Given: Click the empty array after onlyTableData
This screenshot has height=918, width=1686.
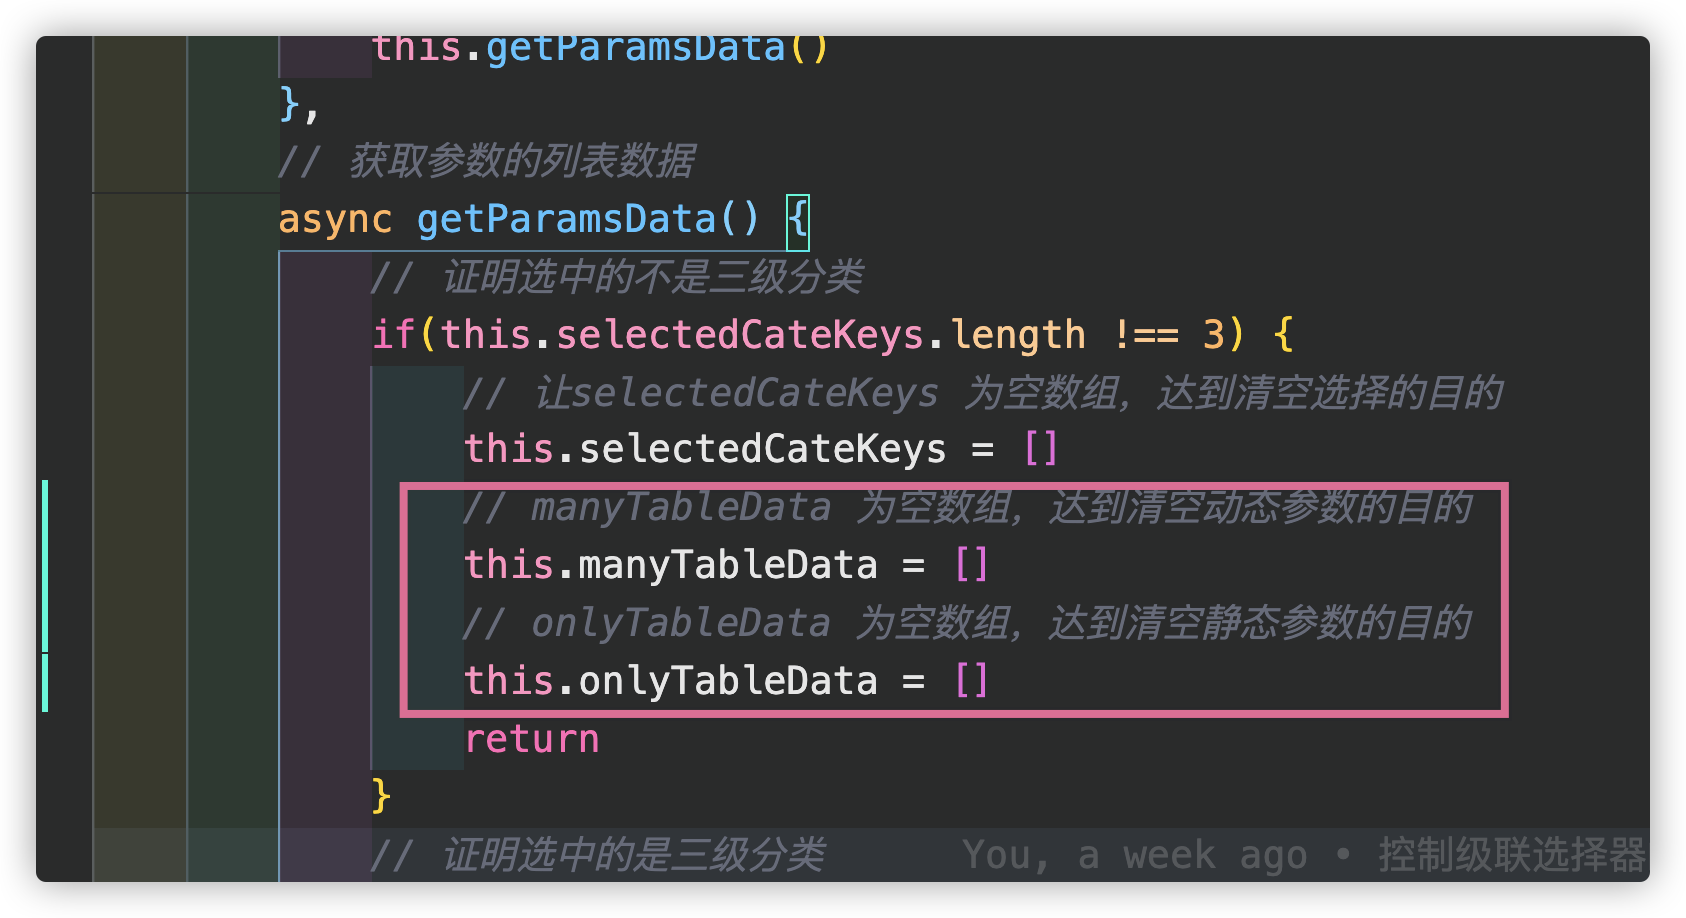Looking at the screenshot, I should click(971, 681).
